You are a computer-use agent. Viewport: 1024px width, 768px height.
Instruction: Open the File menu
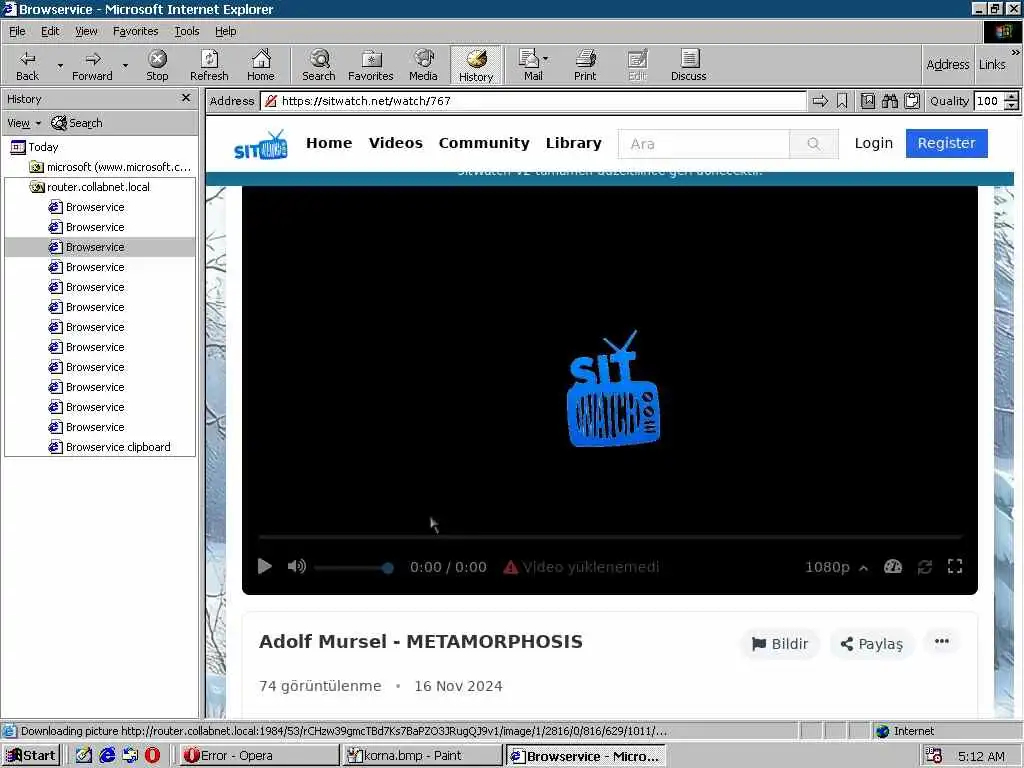click(x=17, y=31)
